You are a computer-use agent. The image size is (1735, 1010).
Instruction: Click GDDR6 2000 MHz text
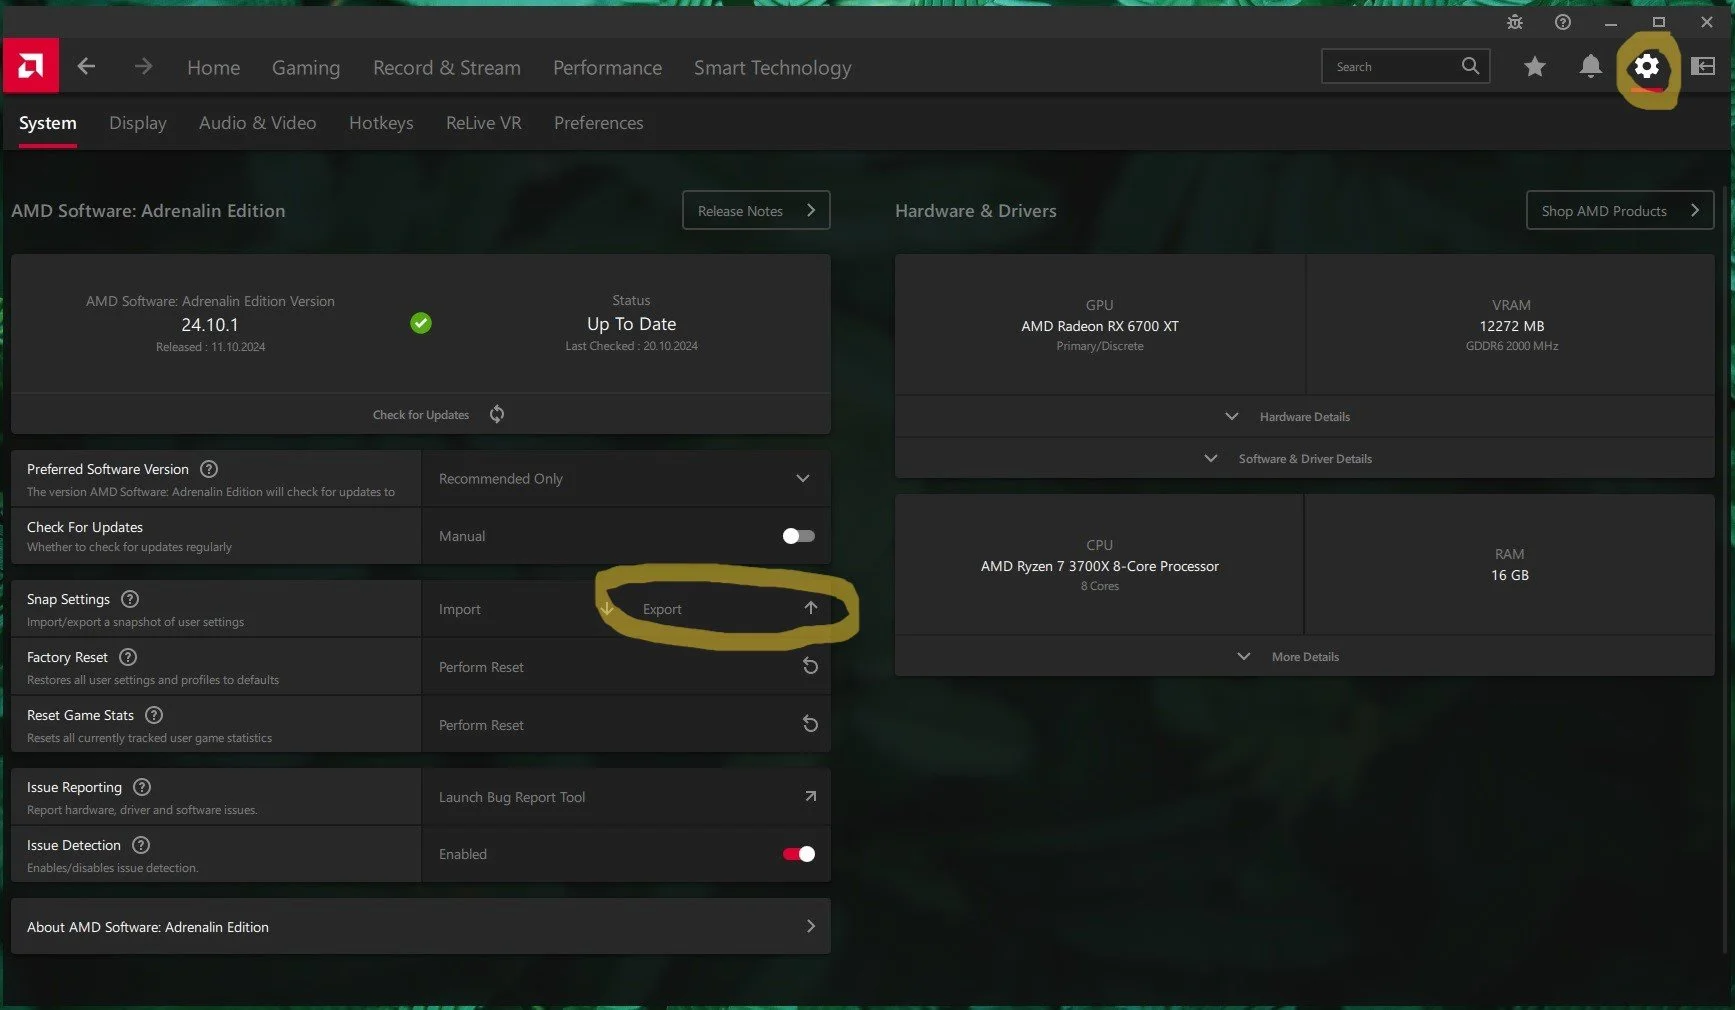tap(1512, 346)
